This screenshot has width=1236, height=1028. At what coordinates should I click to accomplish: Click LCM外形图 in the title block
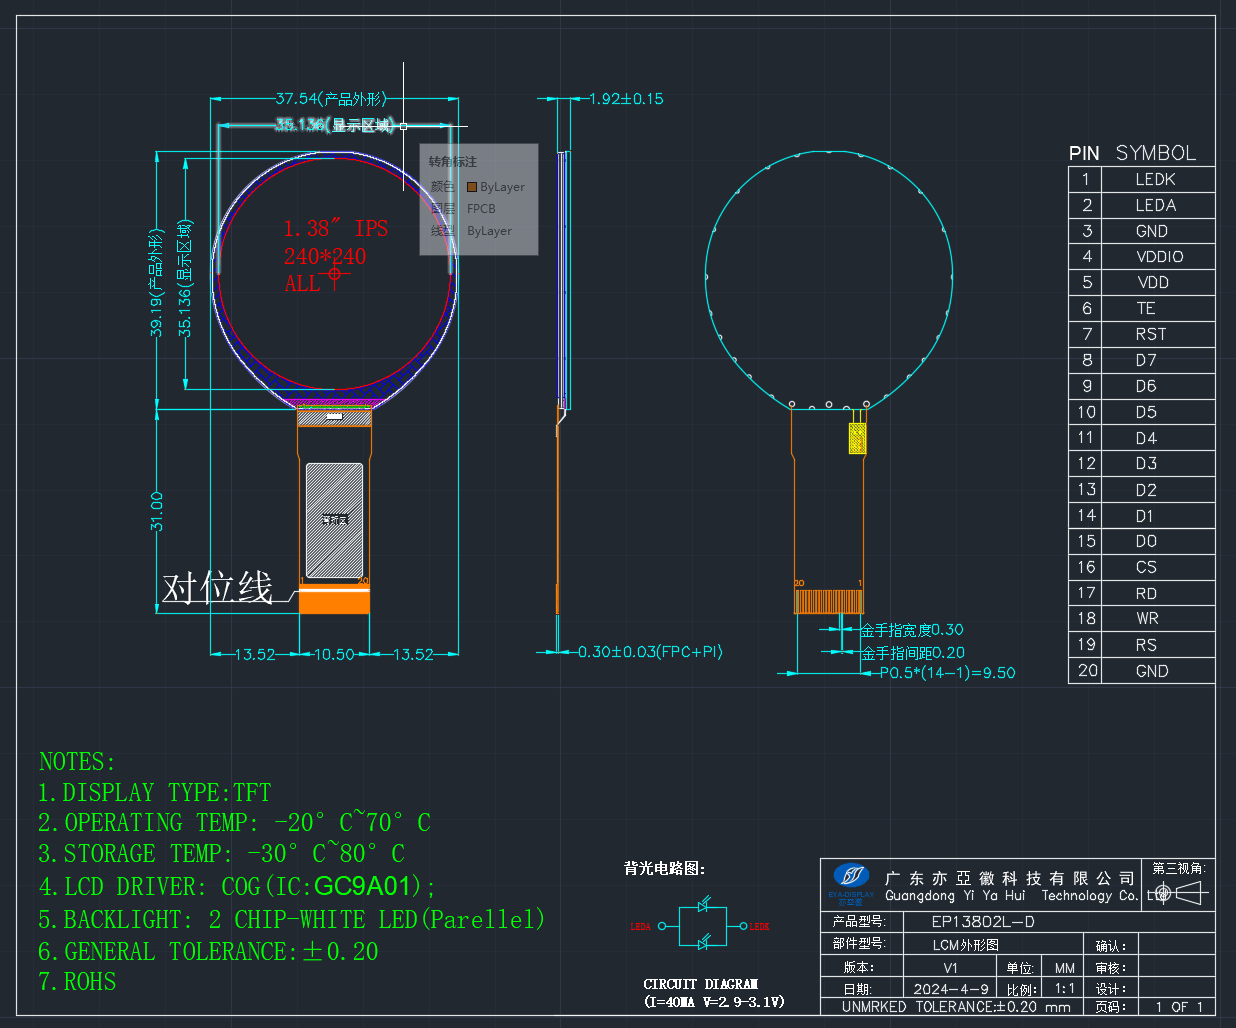pos(966,945)
